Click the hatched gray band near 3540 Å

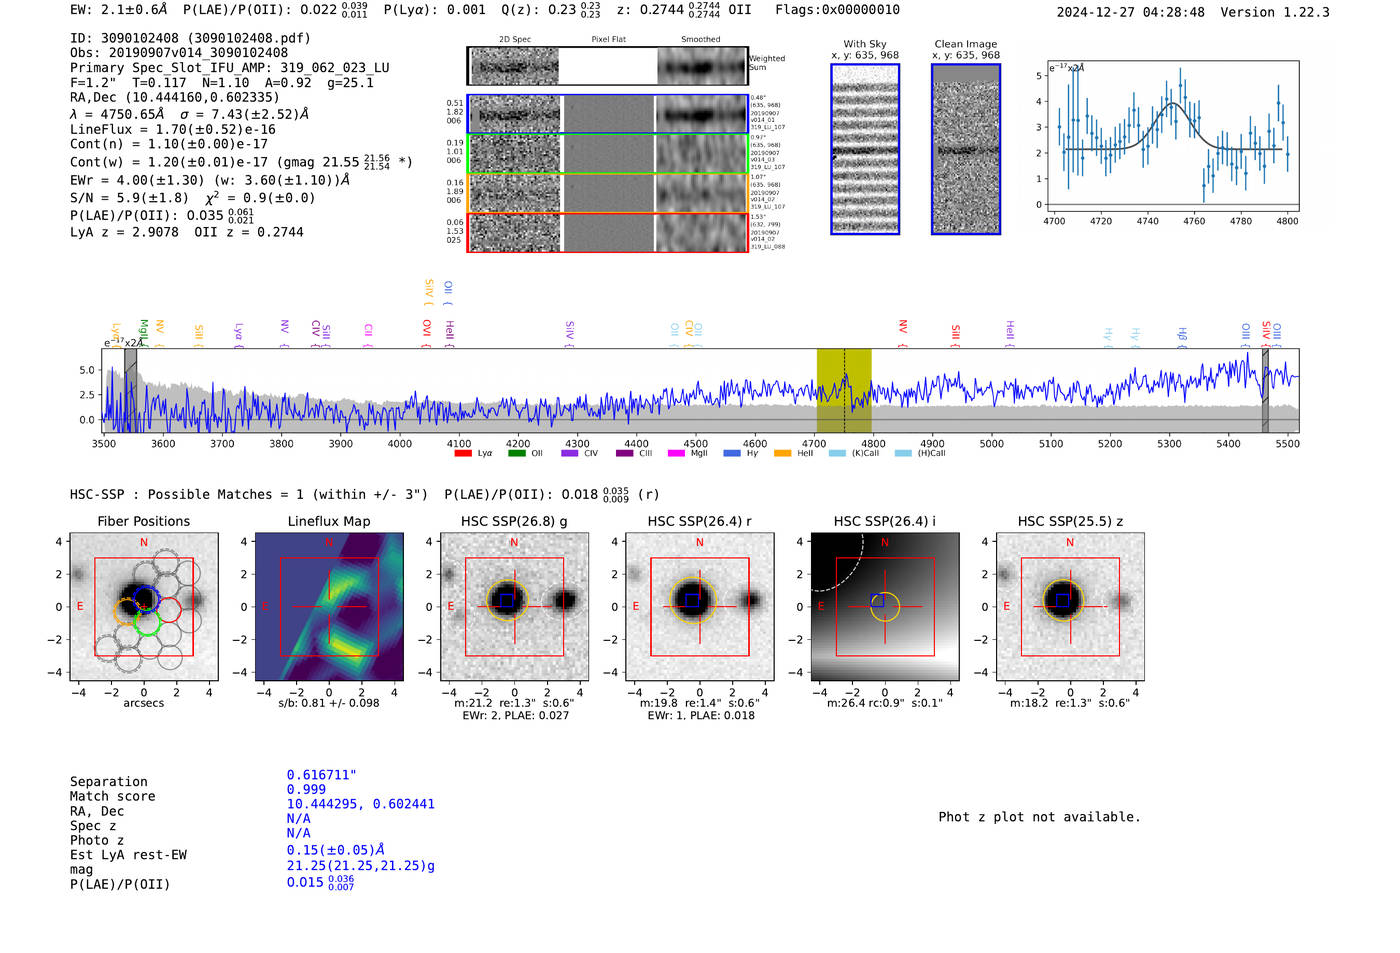[130, 391]
